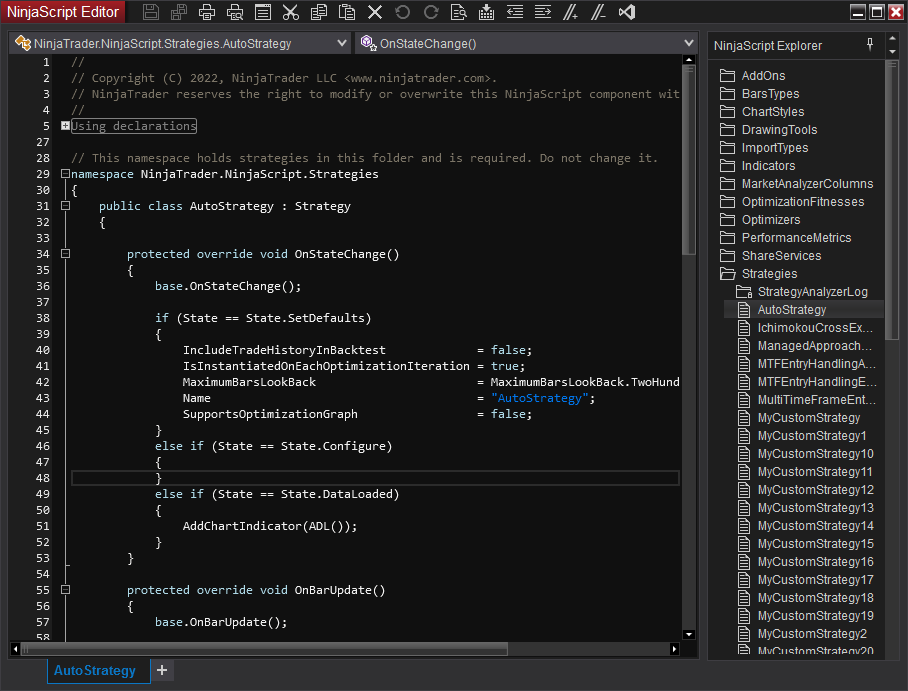Click the Cut scissors icon

click(x=291, y=13)
